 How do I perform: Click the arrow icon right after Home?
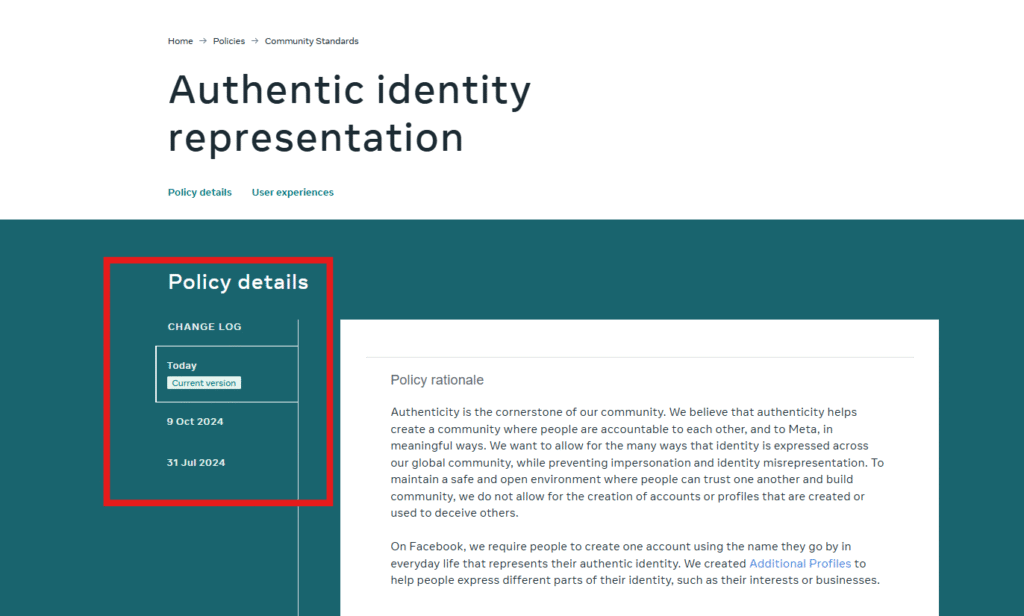point(203,41)
